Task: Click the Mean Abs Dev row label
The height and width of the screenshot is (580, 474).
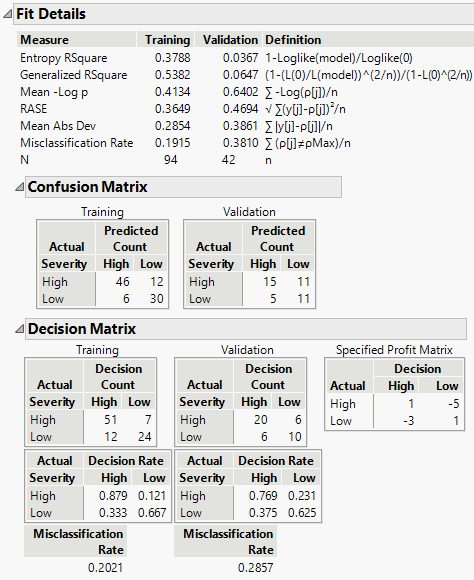Action: [x=58, y=126]
